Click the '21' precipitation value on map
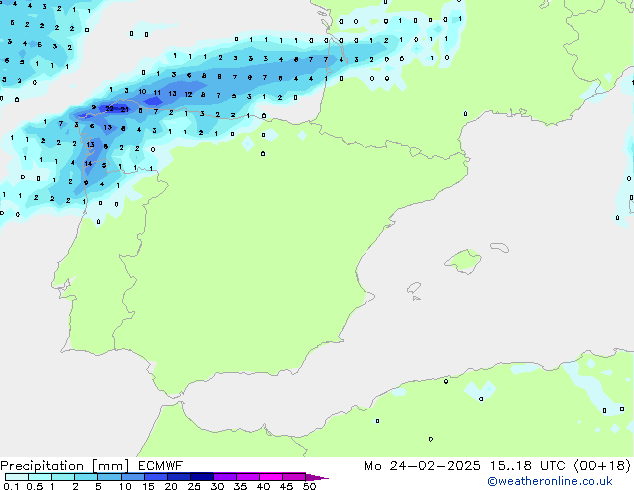 point(125,109)
